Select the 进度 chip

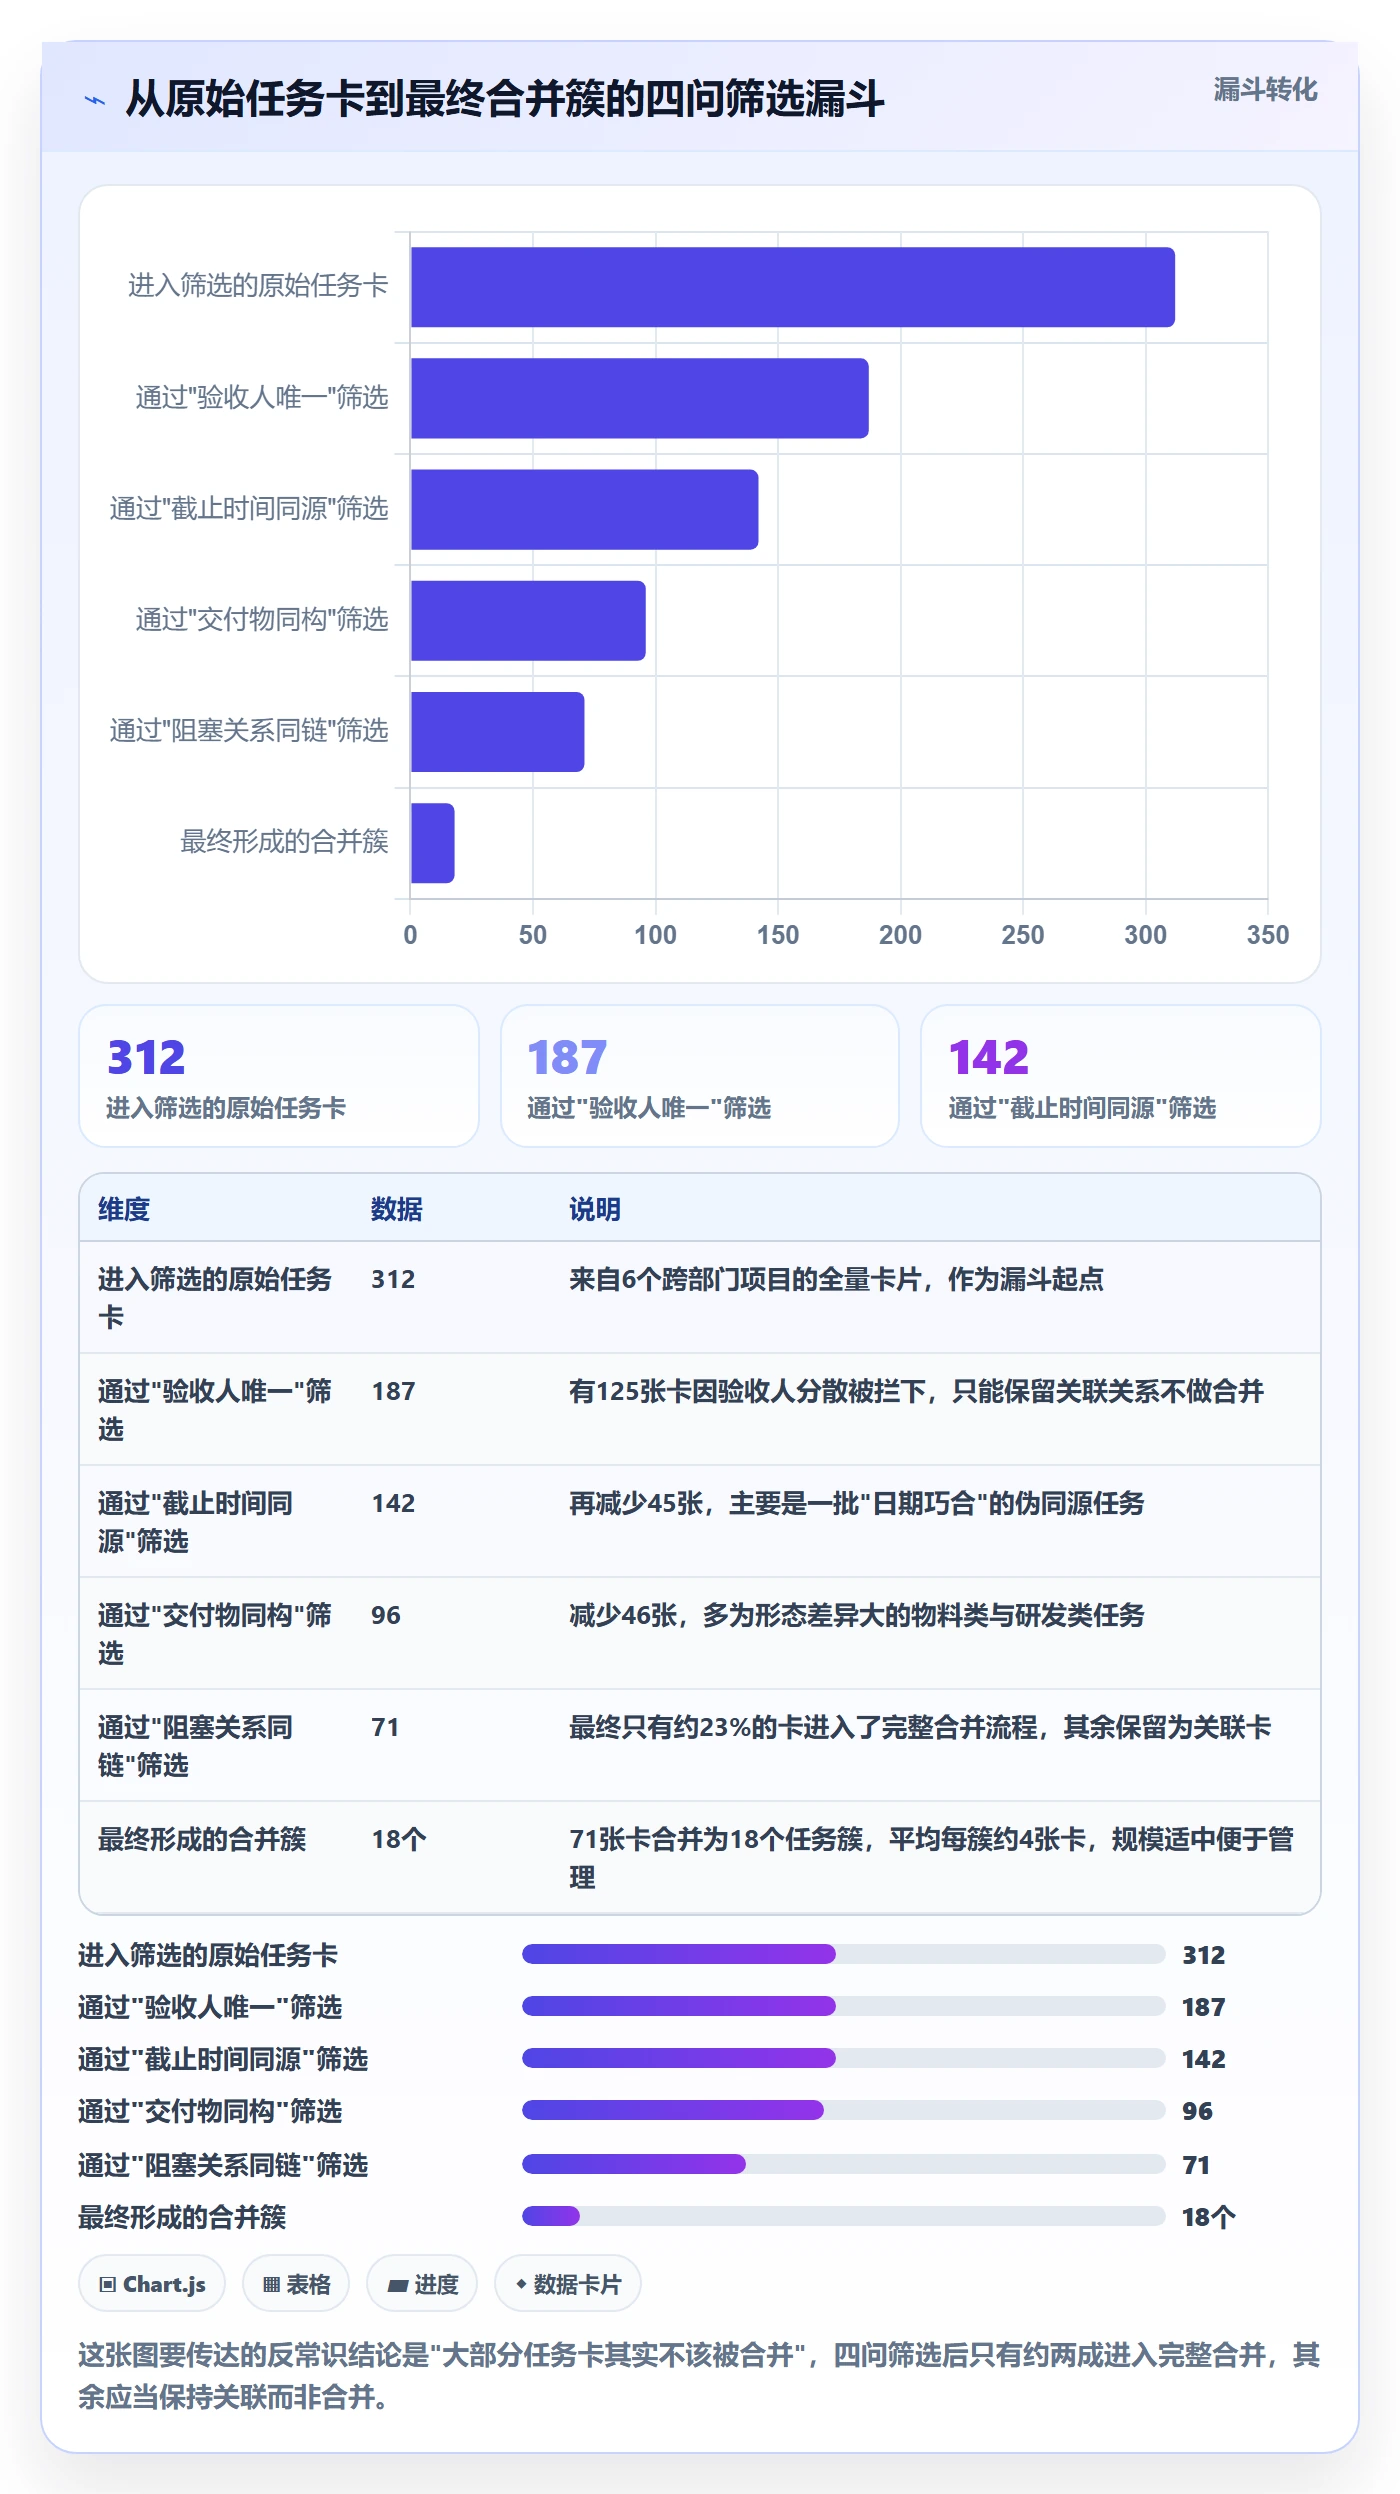tap(422, 2284)
